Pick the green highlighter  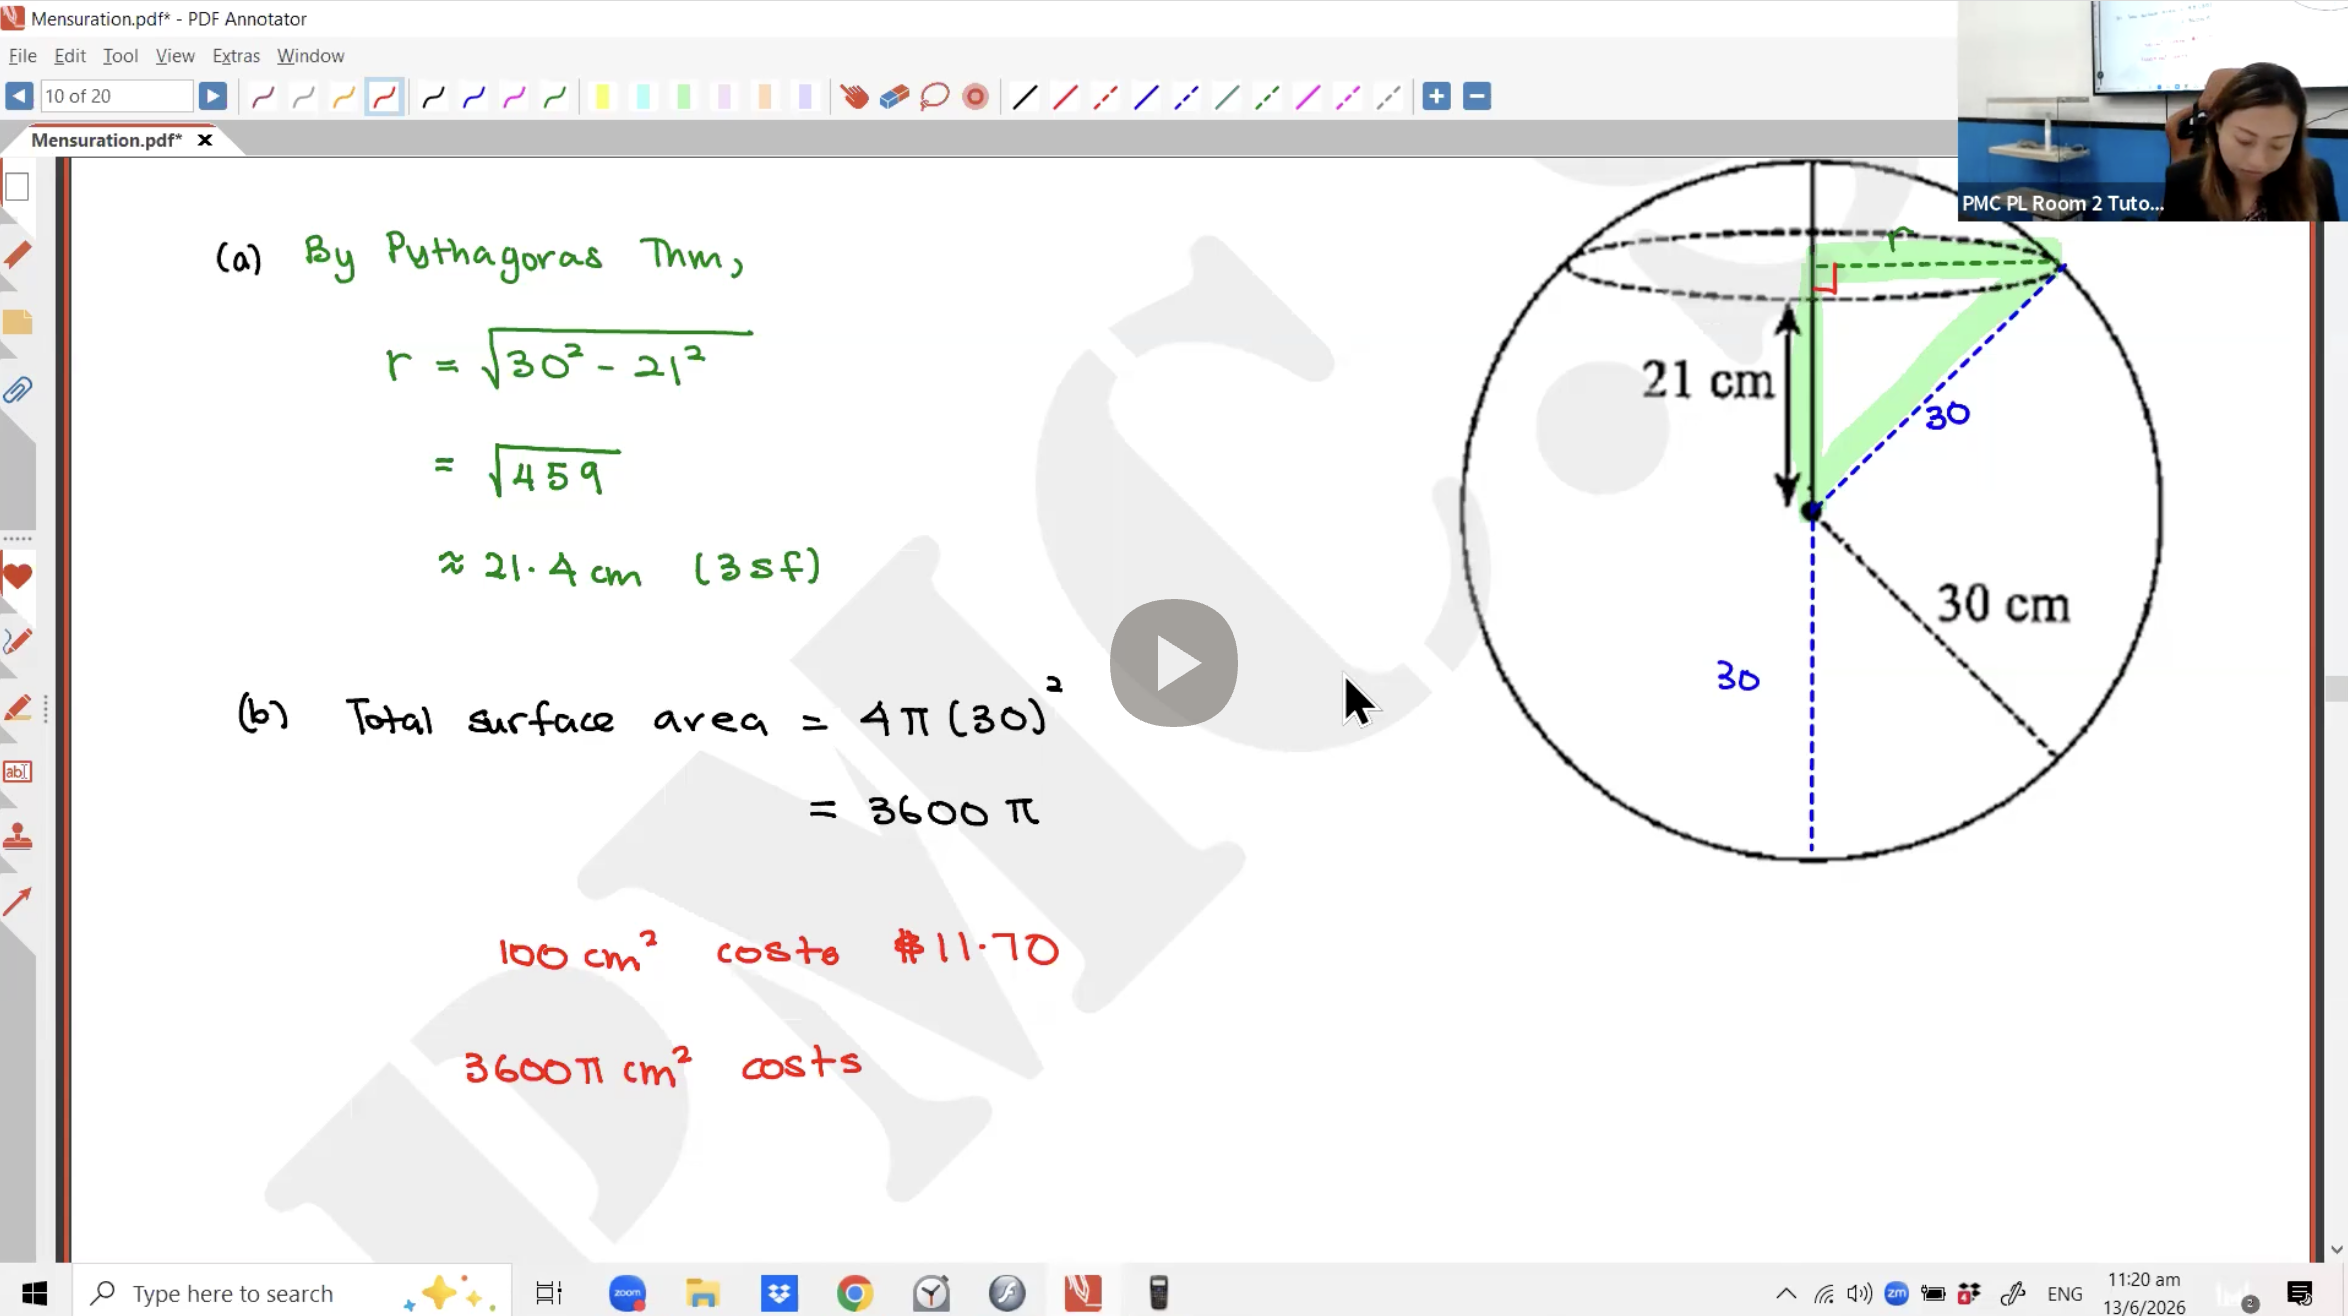[x=683, y=96]
